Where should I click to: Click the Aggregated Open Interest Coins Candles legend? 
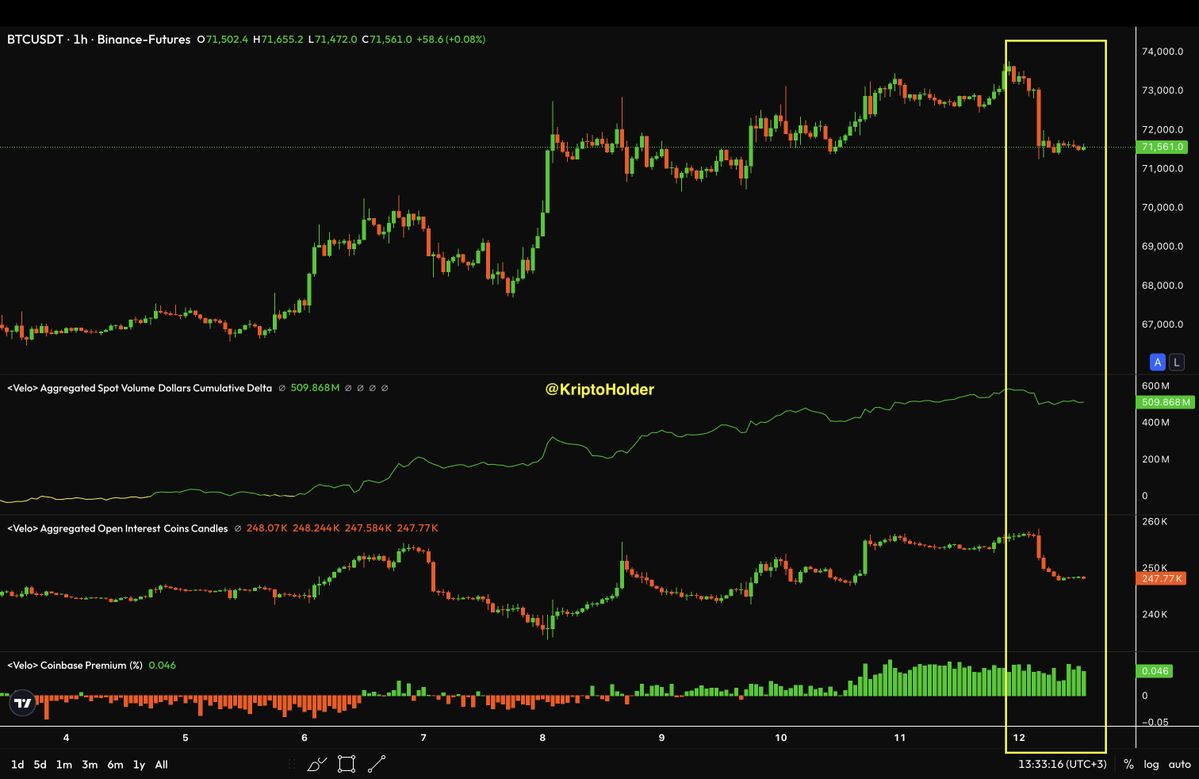(x=117, y=528)
